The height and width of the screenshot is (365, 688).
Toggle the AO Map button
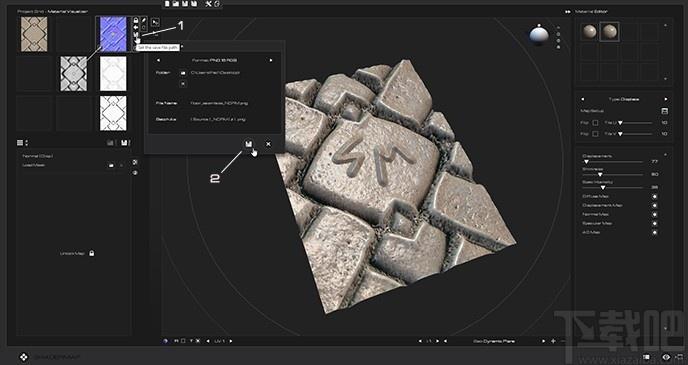[655, 232]
